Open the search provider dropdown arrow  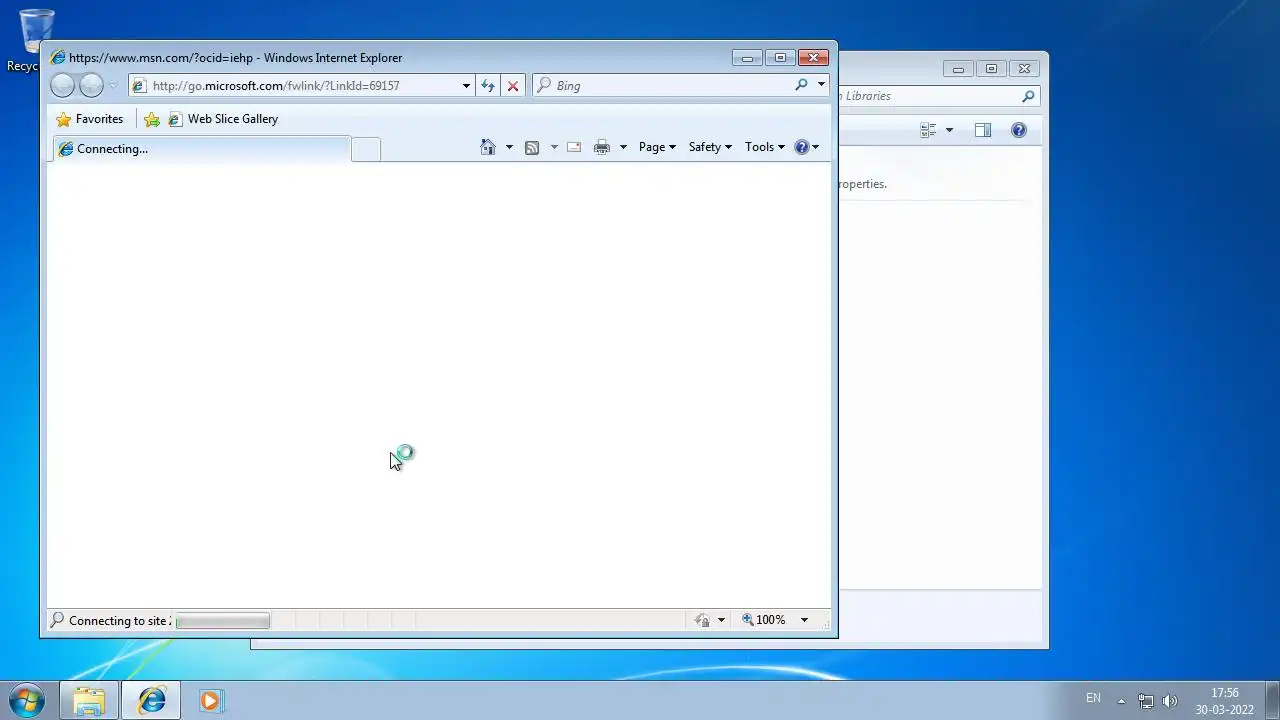(x=821, y=85)
